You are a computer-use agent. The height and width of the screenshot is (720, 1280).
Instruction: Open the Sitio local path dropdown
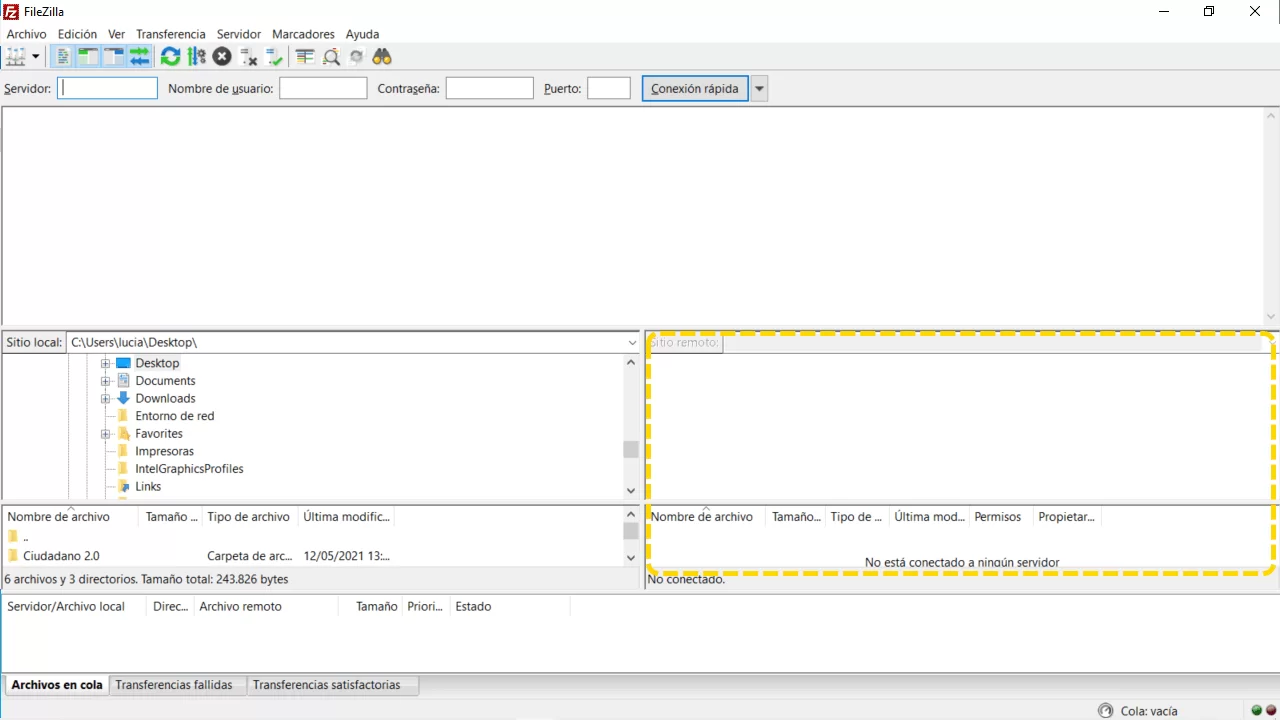(632, 342)
